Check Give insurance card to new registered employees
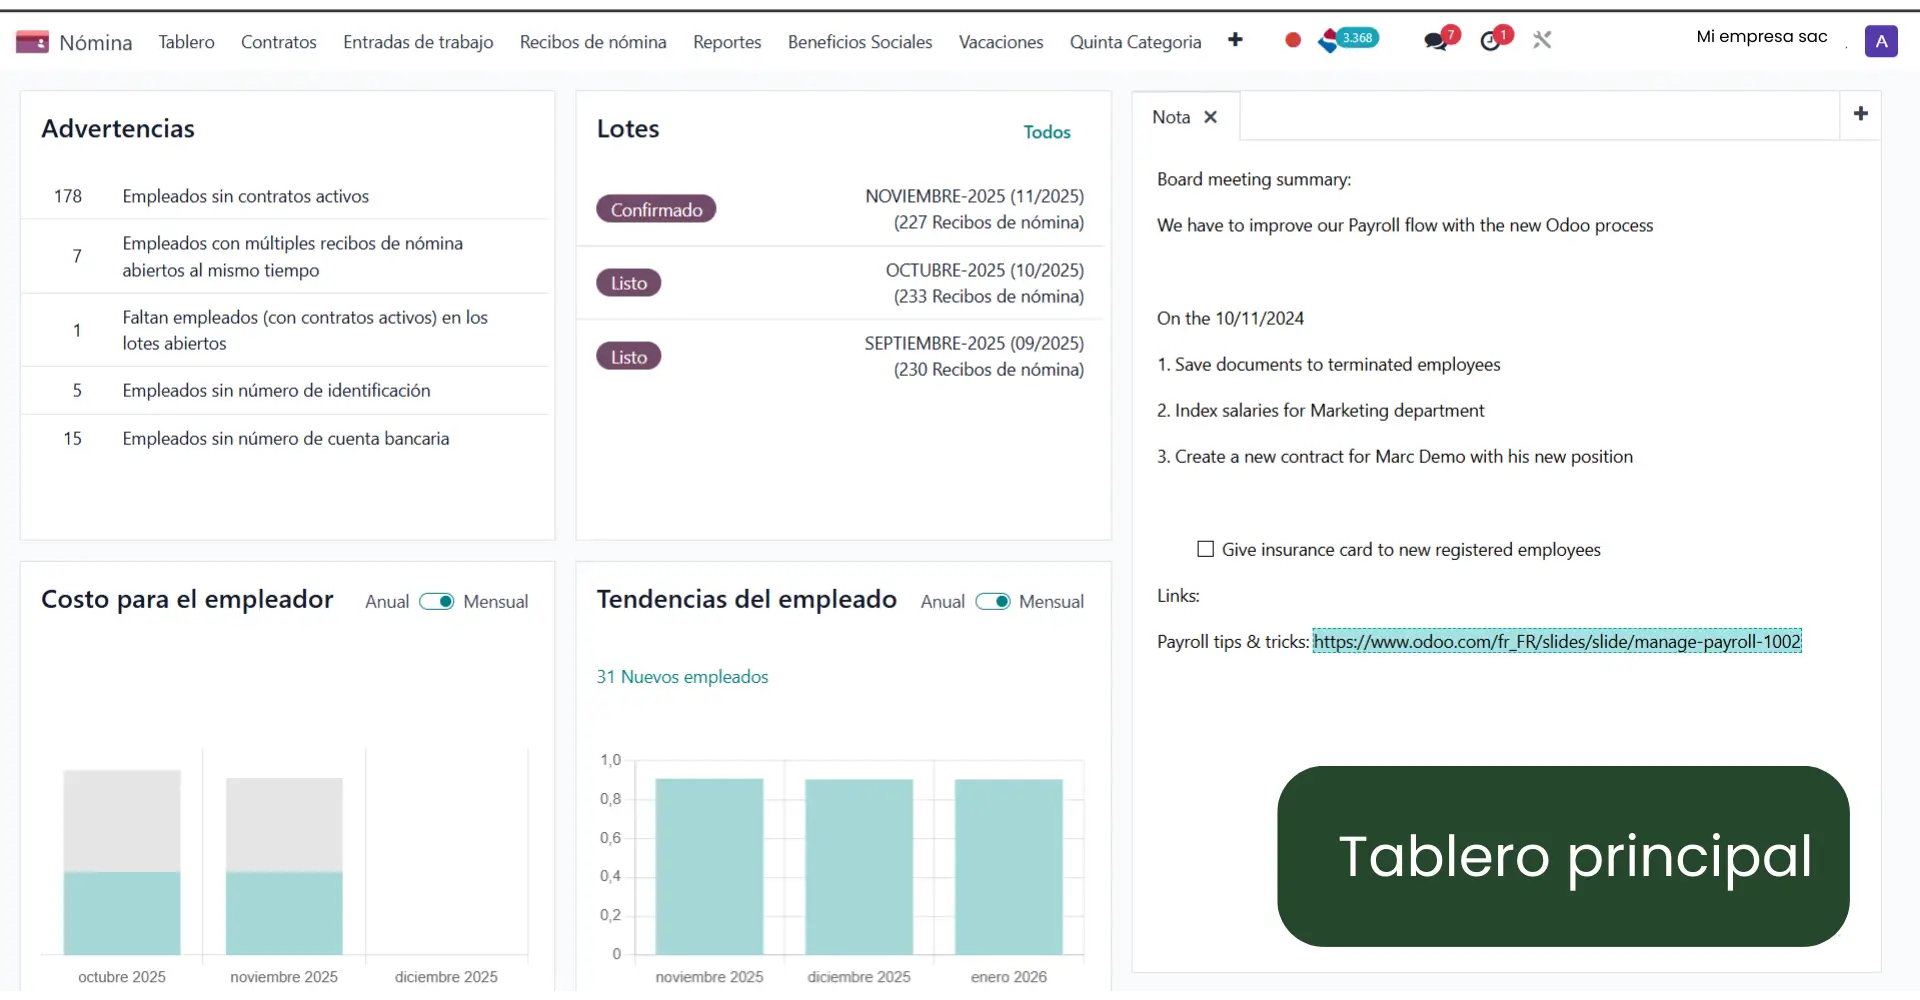Viewport: 1920px width, 1000px height. pos(1204,549)
